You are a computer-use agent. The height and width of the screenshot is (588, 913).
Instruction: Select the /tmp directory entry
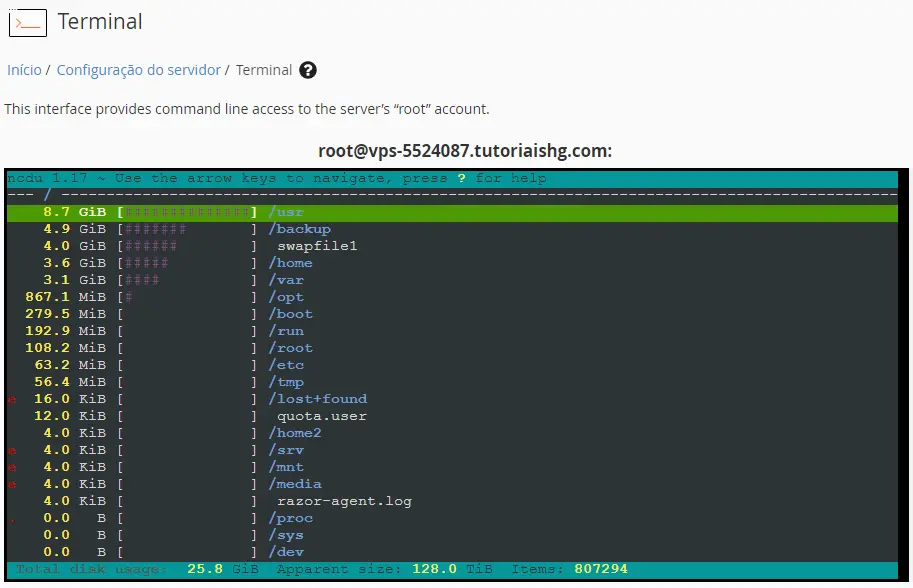[x=286, y=382]
